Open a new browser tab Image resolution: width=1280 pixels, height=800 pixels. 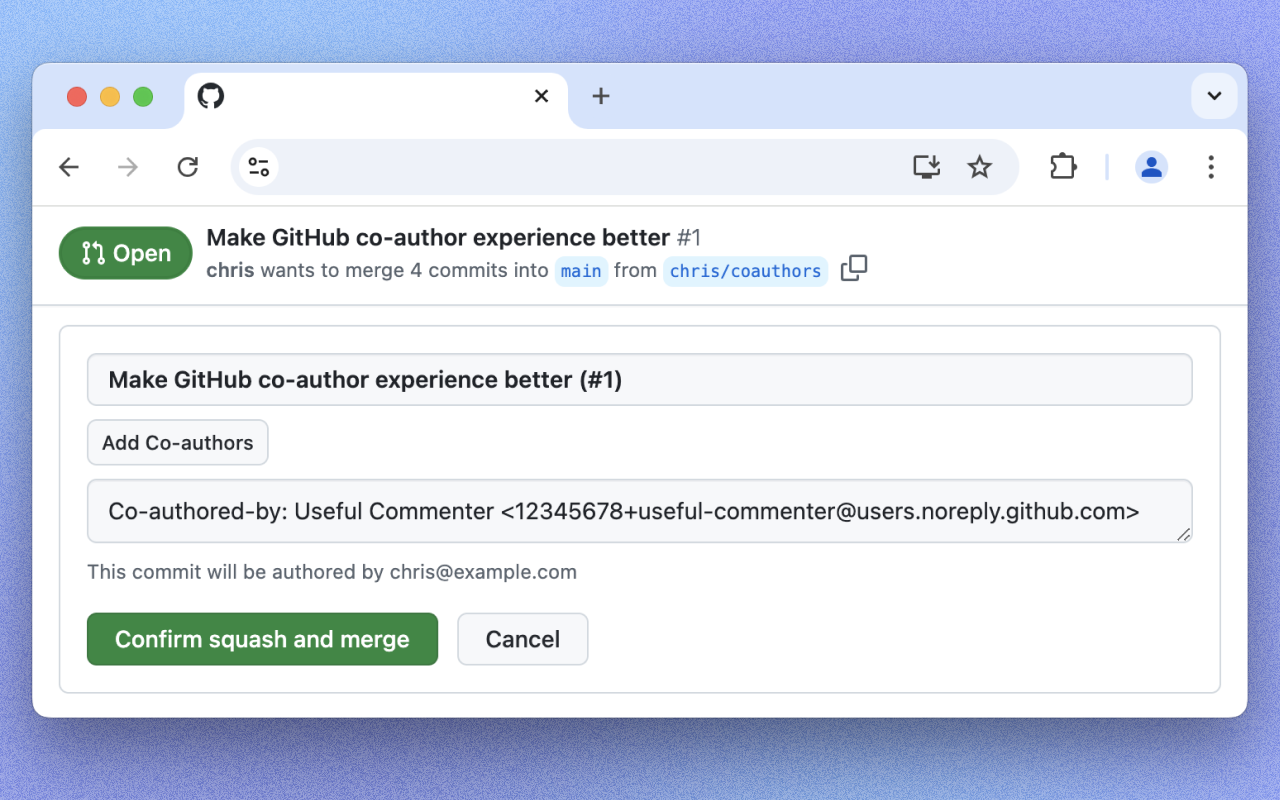click(601, 96)
